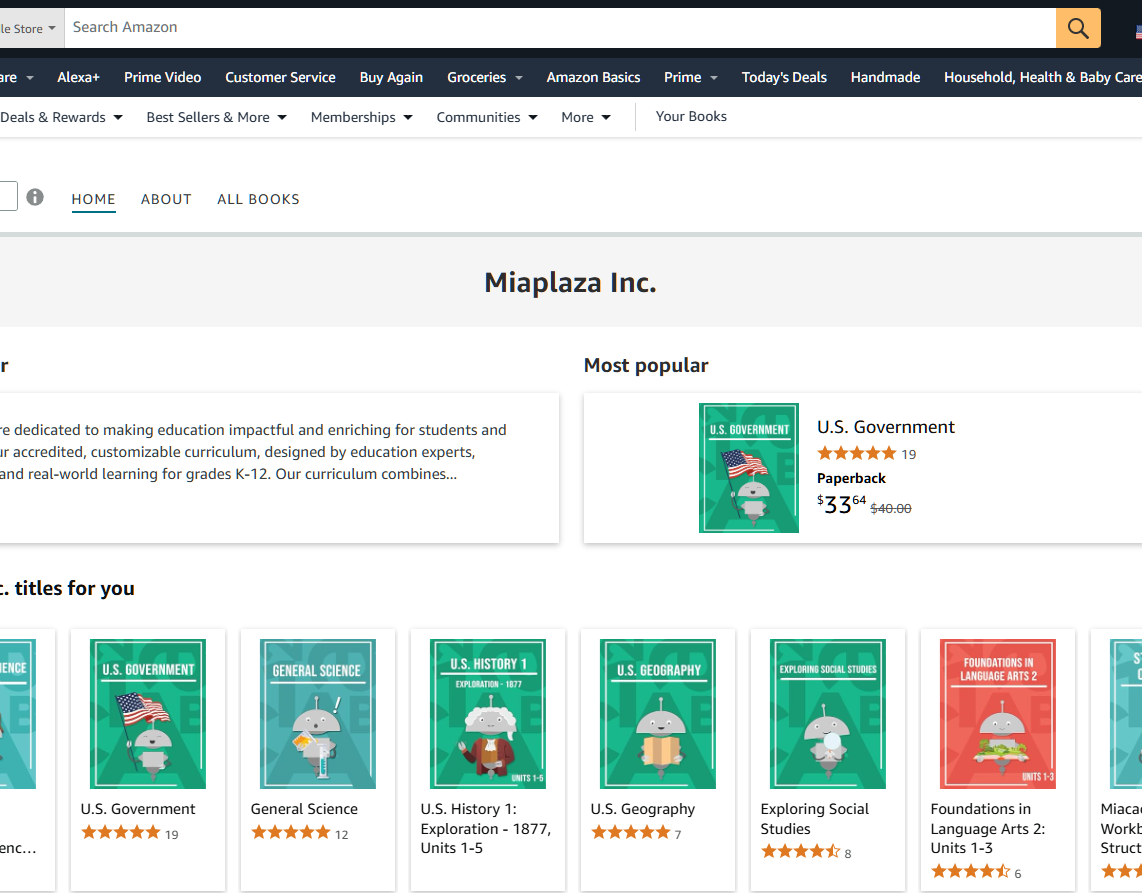Click Exploring Social Studies rating with 8 reviews

[806, 852]
